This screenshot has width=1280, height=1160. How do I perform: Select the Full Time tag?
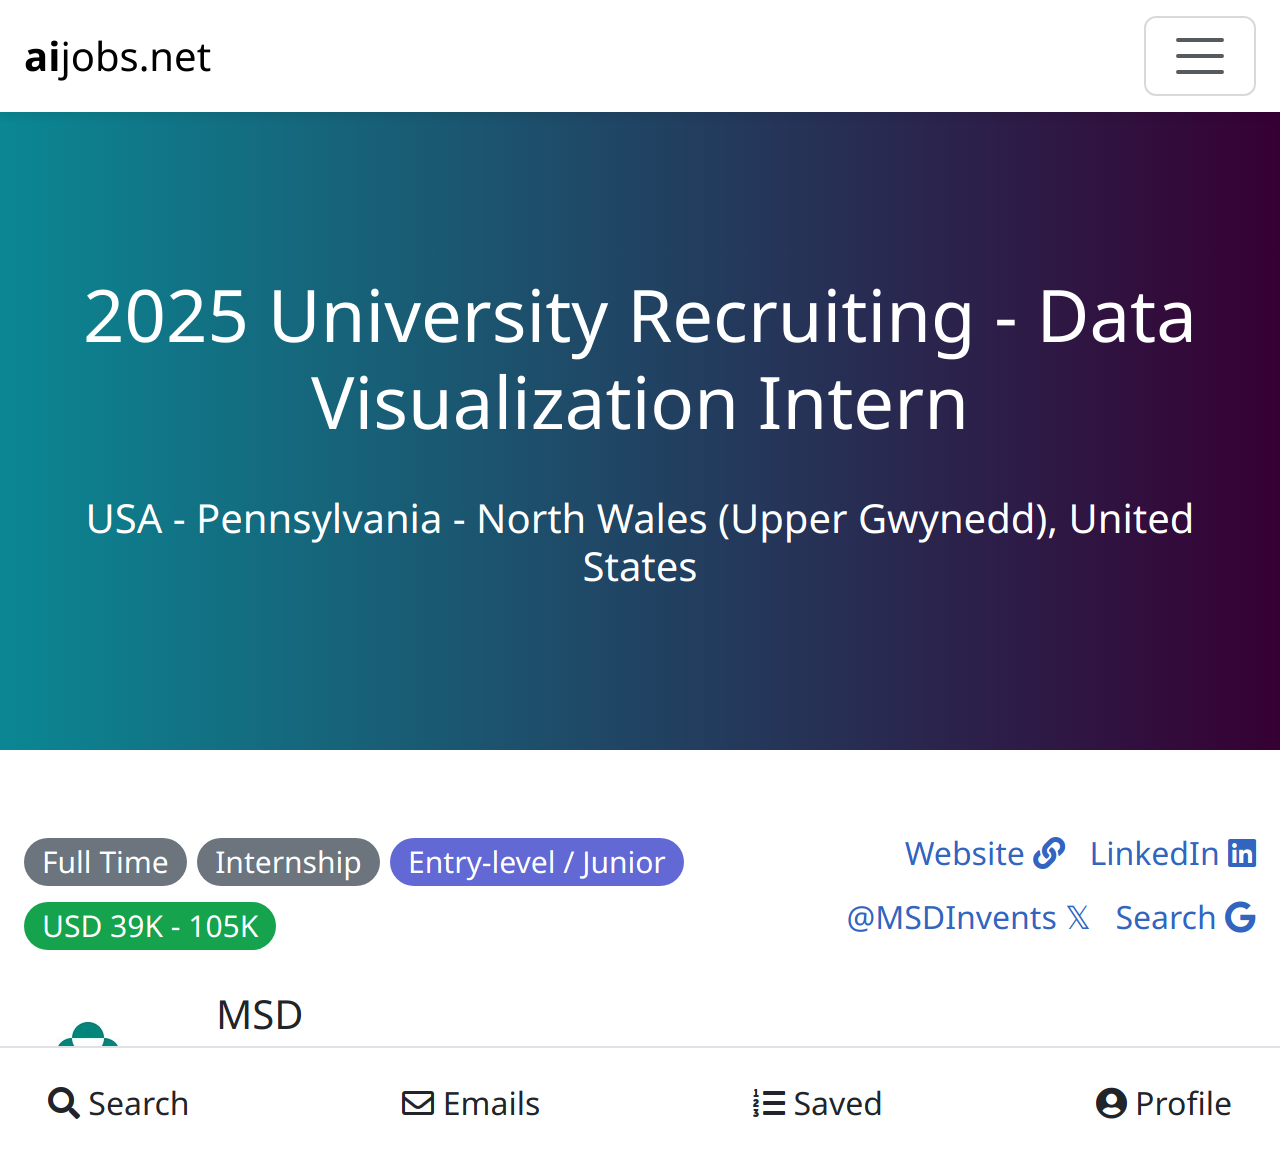(x=105, y=862)
